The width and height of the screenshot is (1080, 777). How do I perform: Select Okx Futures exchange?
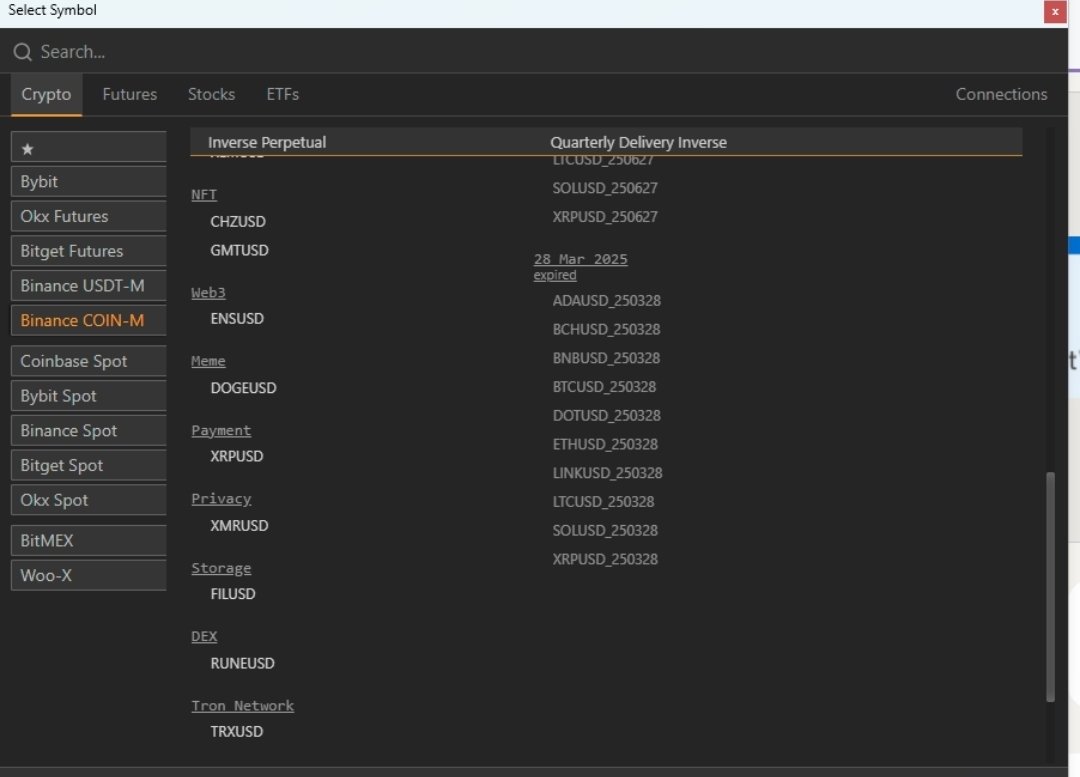[89, 216]
